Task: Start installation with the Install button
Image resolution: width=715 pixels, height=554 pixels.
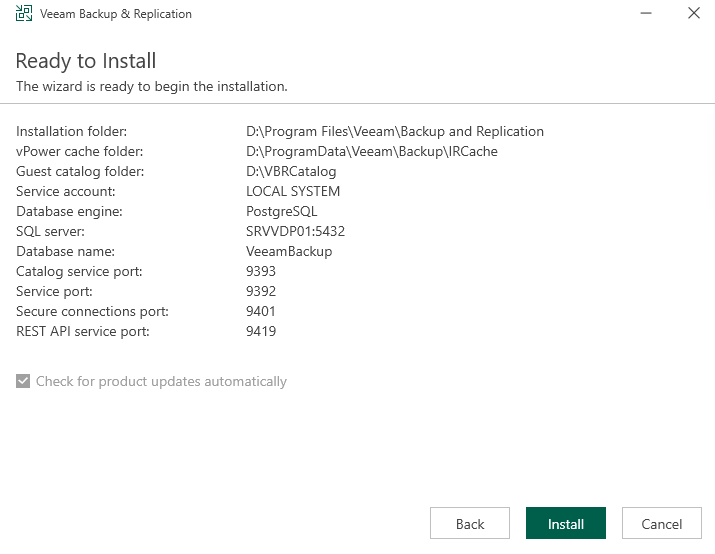Action: (x=566, y=524)
